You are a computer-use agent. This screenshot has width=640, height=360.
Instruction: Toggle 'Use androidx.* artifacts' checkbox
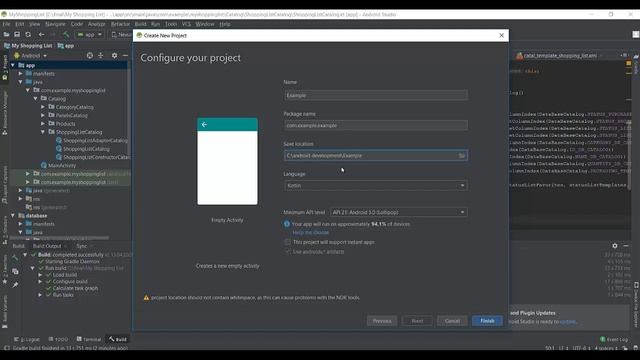tap(288, 252)
